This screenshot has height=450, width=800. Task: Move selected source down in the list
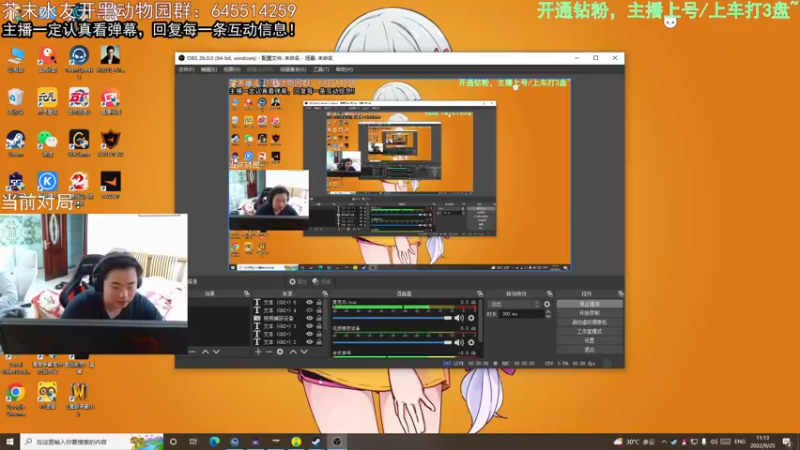(x=305, y=352)
